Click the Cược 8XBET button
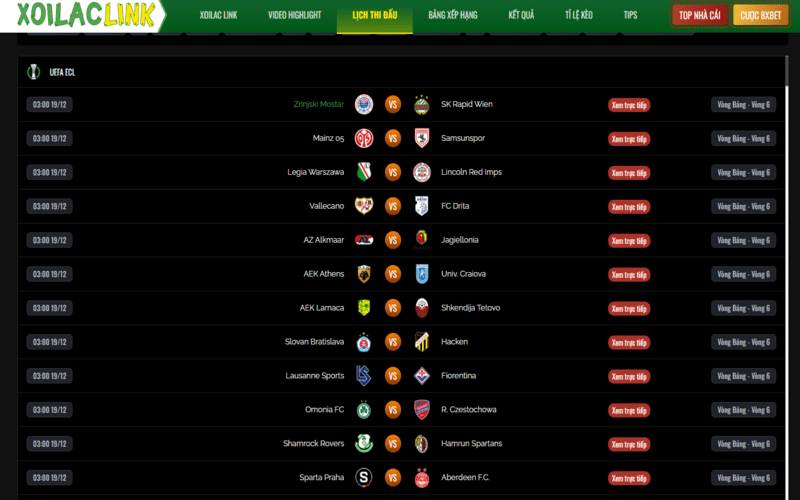This screenshot has width=800, height=500. click(760, 15)
